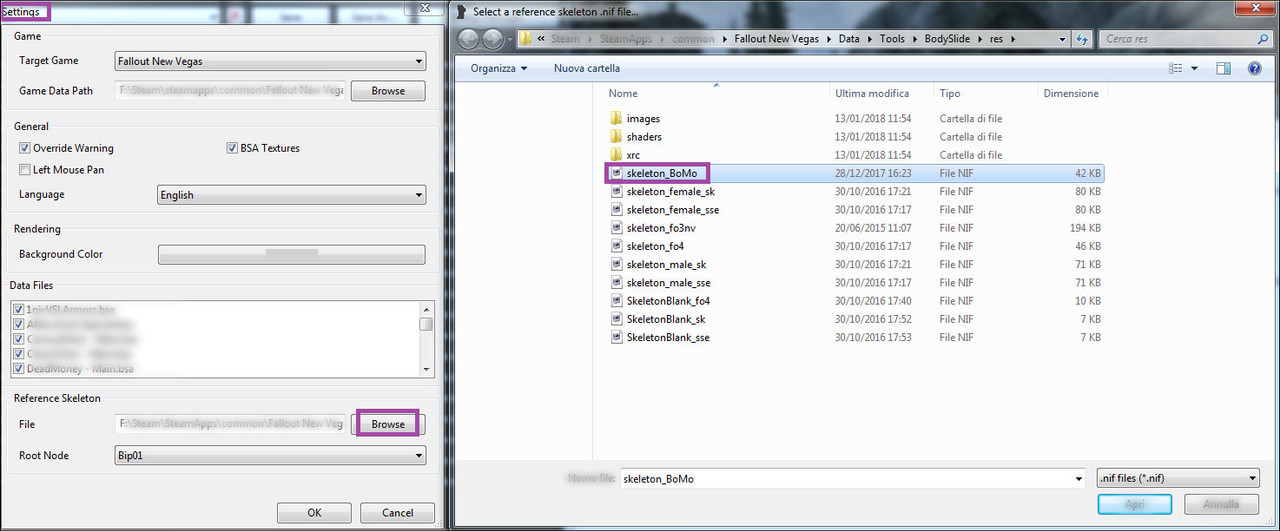Uncheck DeadMoney - Main.bsa data file
The image size is (1280, 531).
(x=18, y=369)
